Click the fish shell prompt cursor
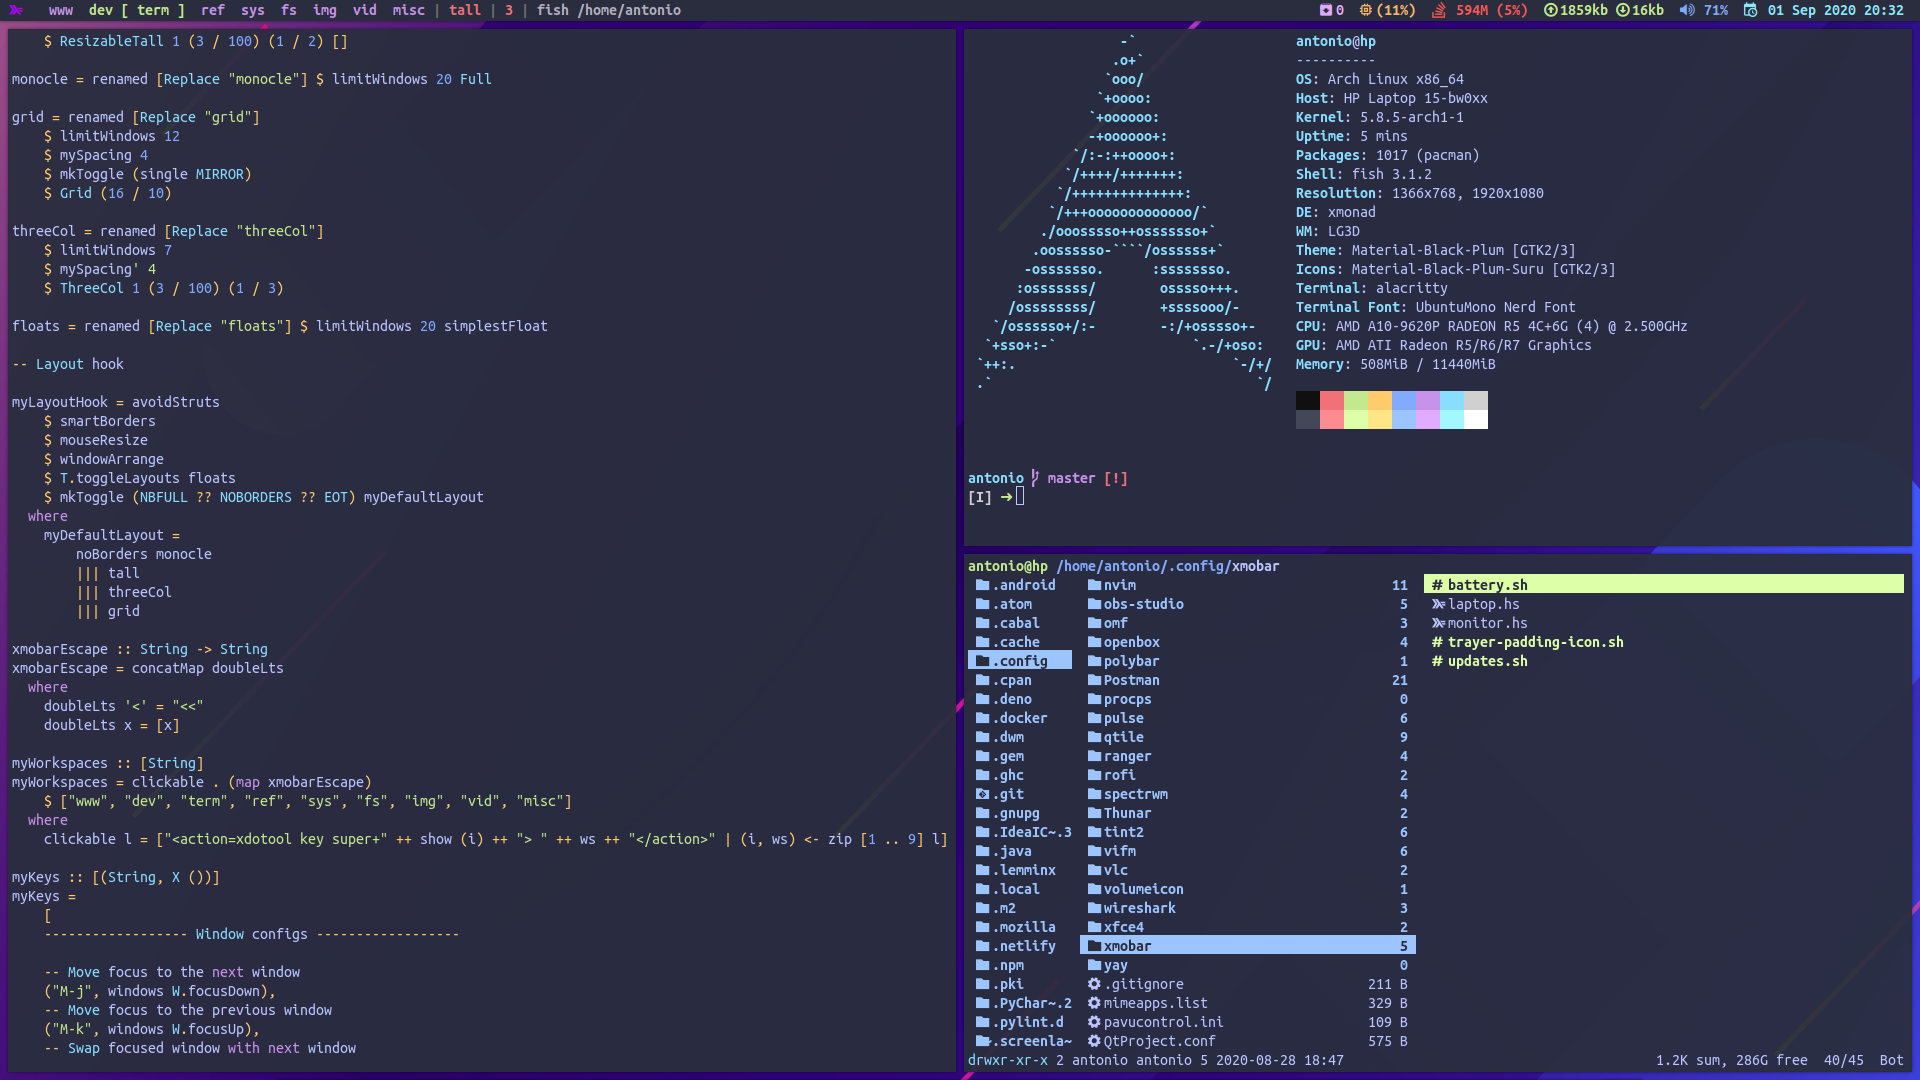1920x1080 pixels. 1020,497
